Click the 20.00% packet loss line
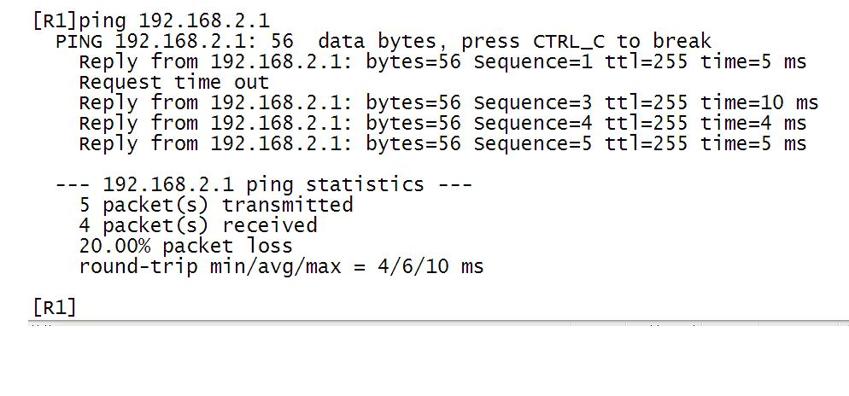 (186, 246)
